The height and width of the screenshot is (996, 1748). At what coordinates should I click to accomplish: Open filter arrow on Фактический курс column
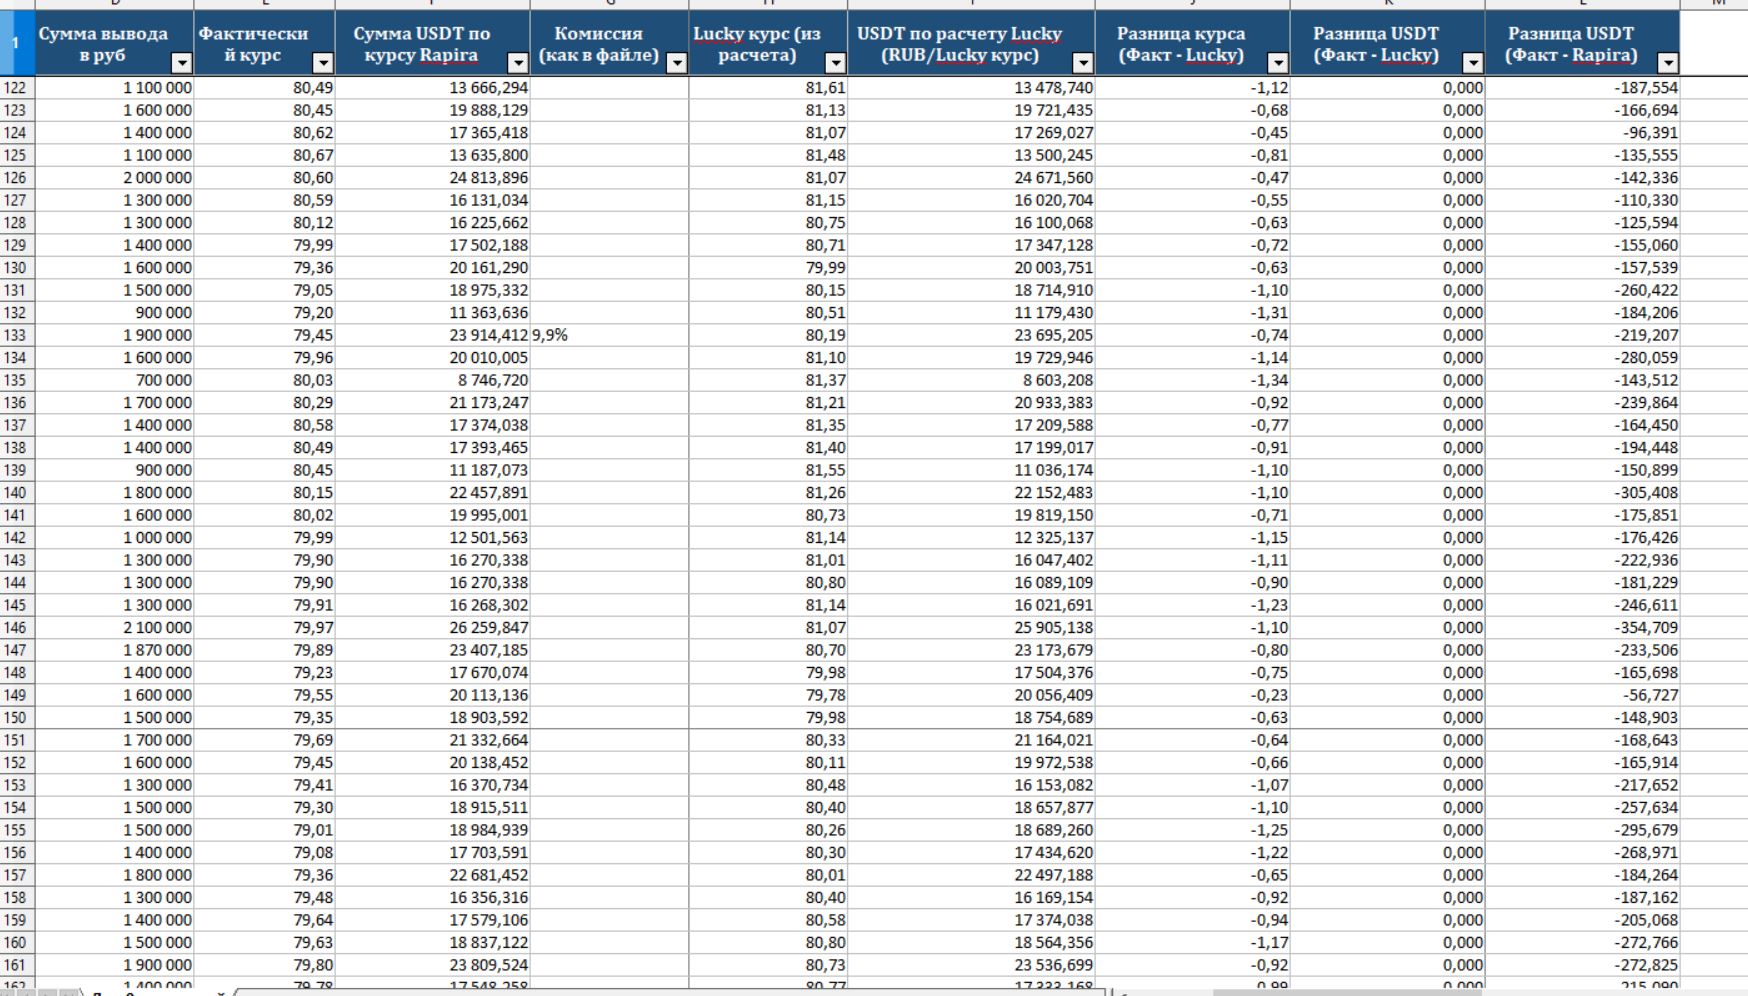coord(322,63)
